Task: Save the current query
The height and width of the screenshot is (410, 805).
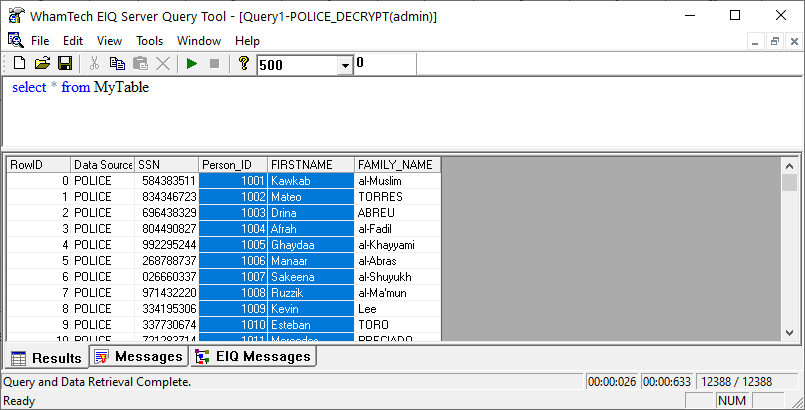Action: [65, 64]
